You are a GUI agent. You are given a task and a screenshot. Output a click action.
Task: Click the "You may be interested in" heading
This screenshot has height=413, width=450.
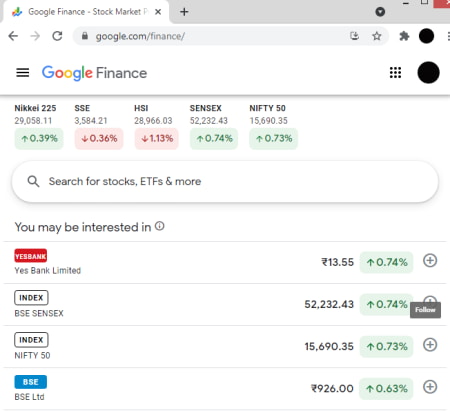tap(83, 227)
